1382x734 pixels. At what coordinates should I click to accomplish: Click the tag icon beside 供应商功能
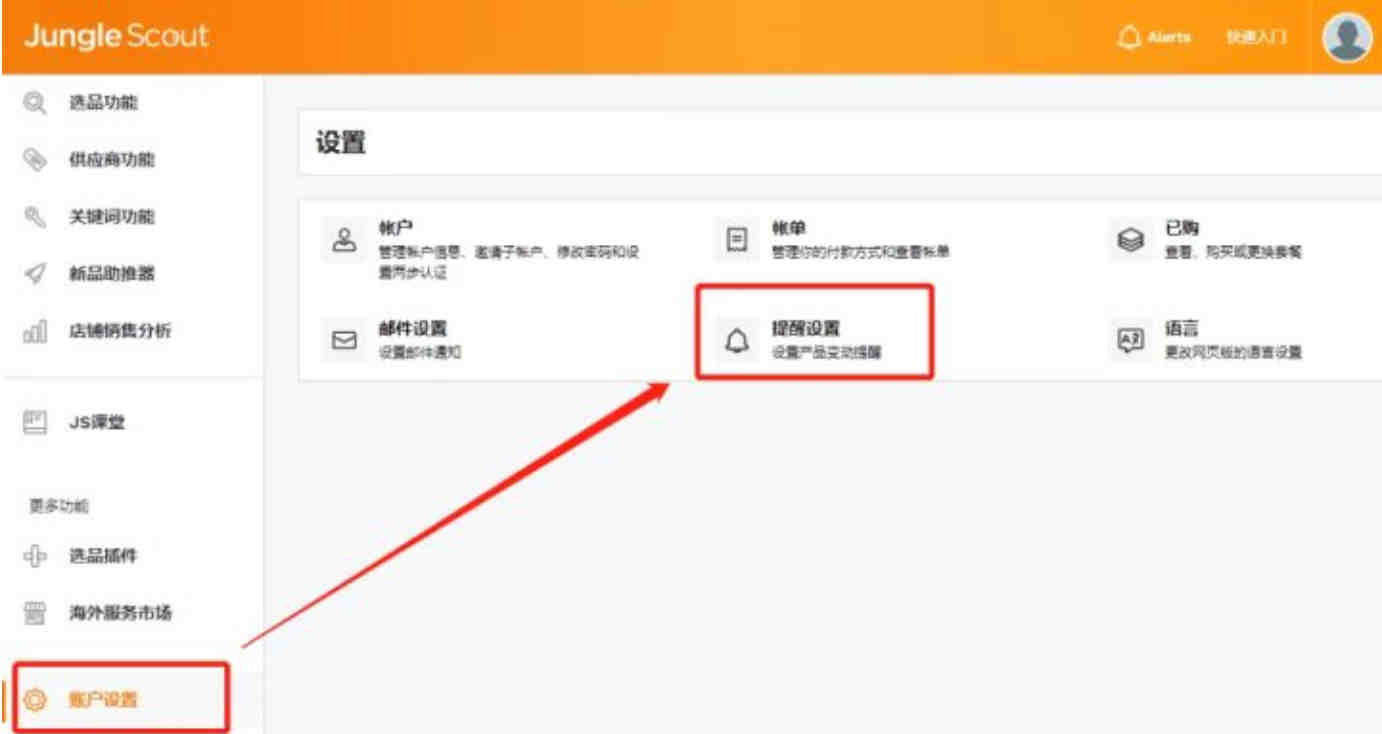tap(35, 160)
